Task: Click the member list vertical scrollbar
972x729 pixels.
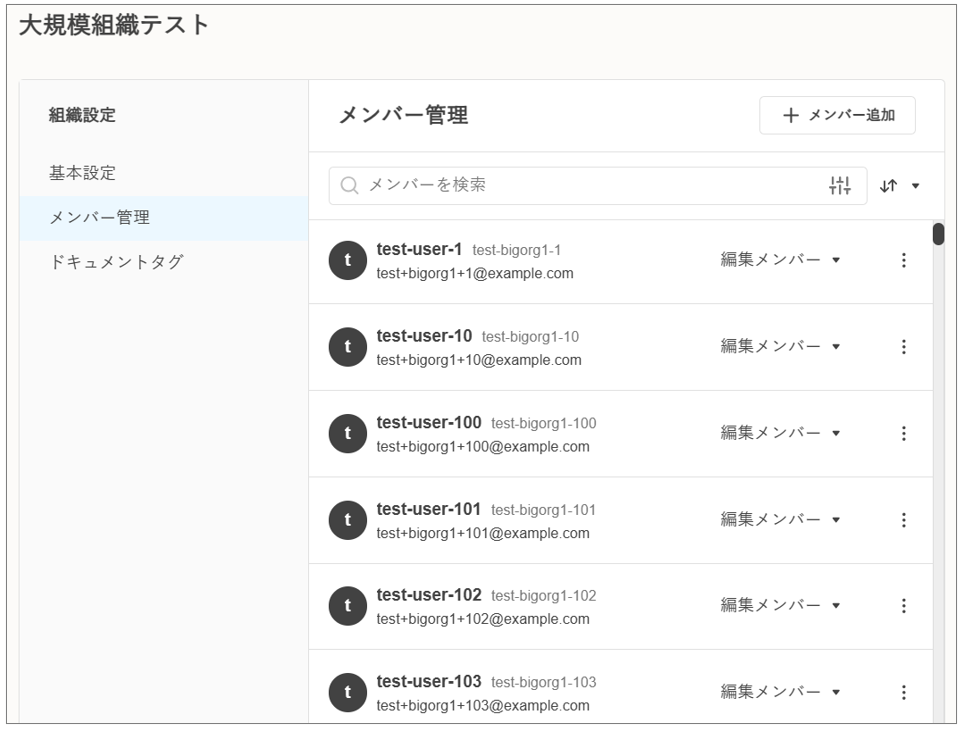Action: [938, 450]
